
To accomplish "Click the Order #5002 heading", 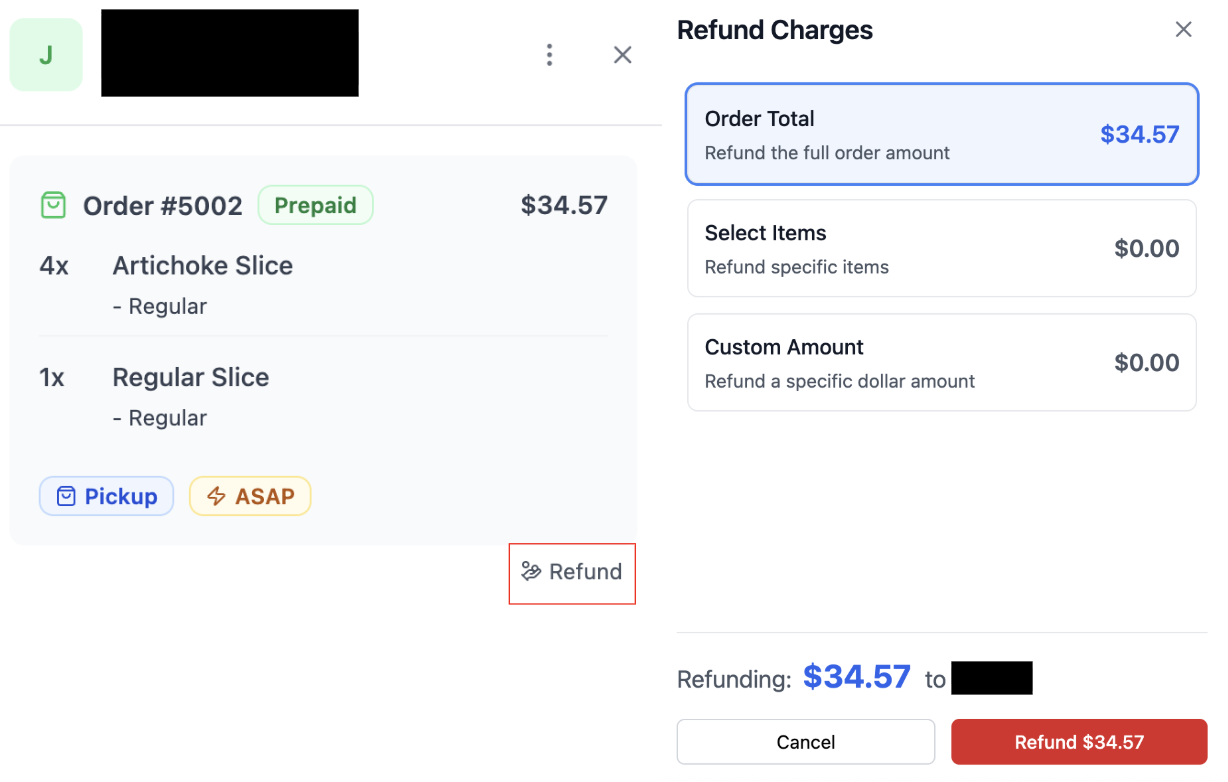I will click(162, 206).
